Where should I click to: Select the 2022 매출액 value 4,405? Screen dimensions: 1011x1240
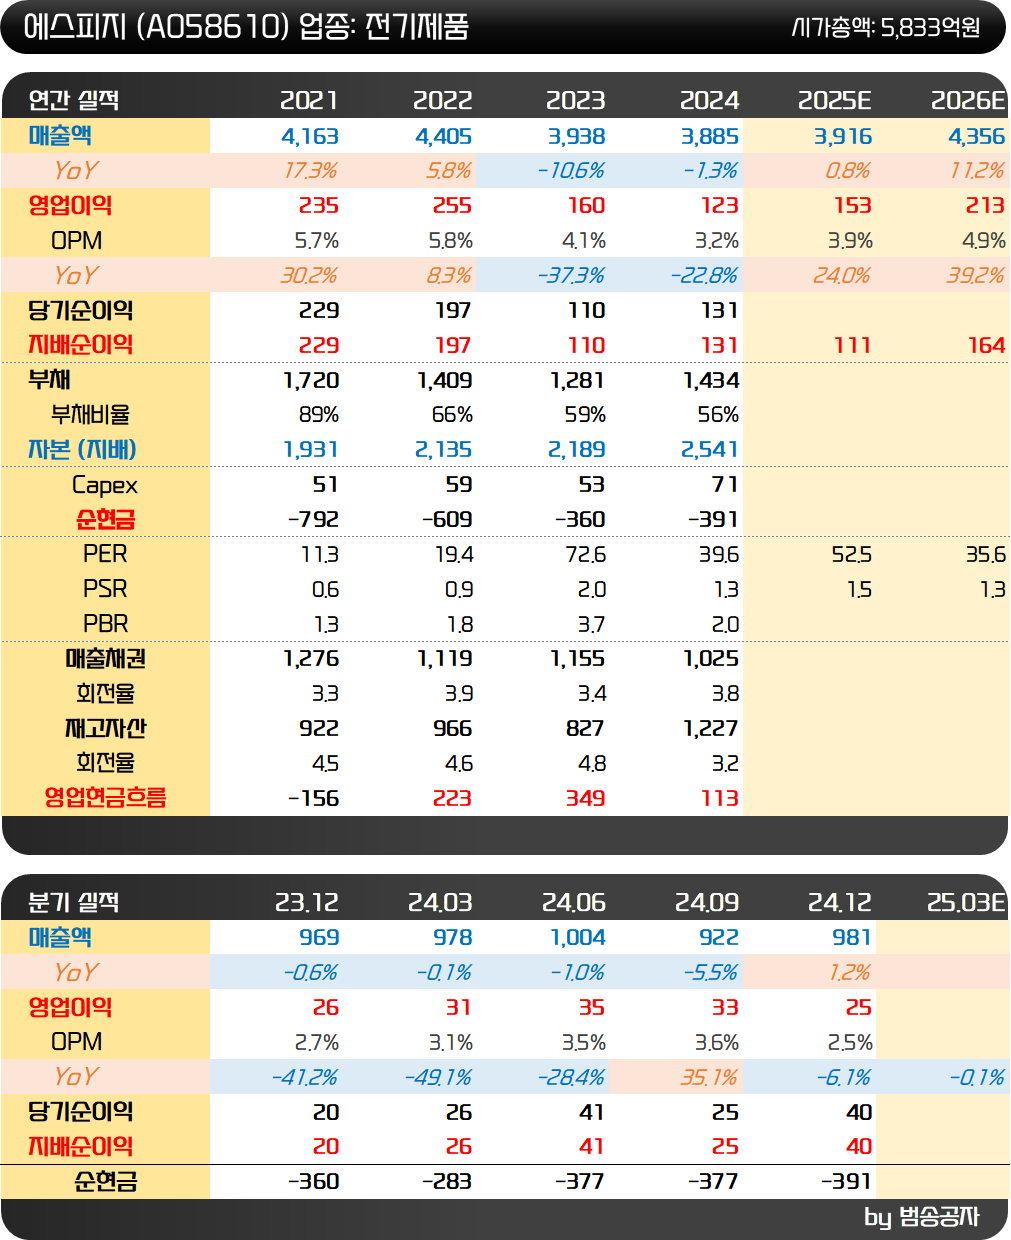pos(443,136)
